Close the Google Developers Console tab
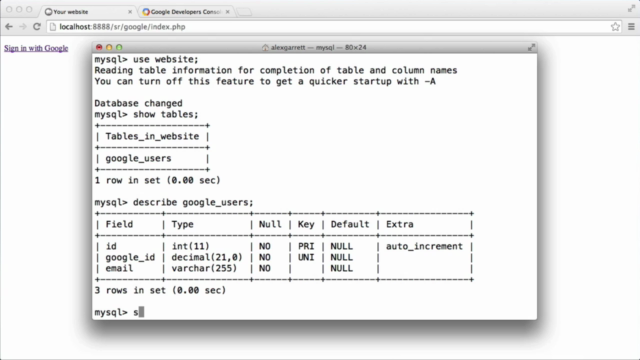The width and height of the screenshot is (640, 360). [x=227, y=12]
